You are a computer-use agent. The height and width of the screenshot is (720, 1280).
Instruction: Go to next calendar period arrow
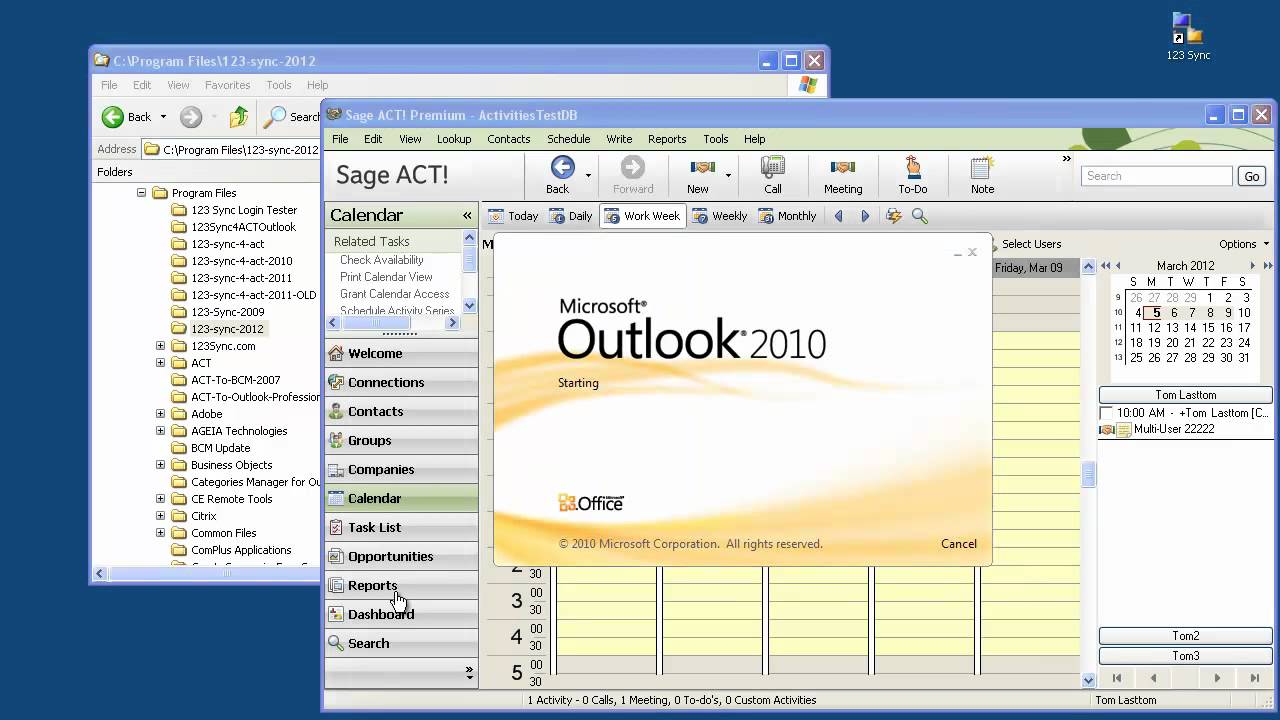pos(866,216)
